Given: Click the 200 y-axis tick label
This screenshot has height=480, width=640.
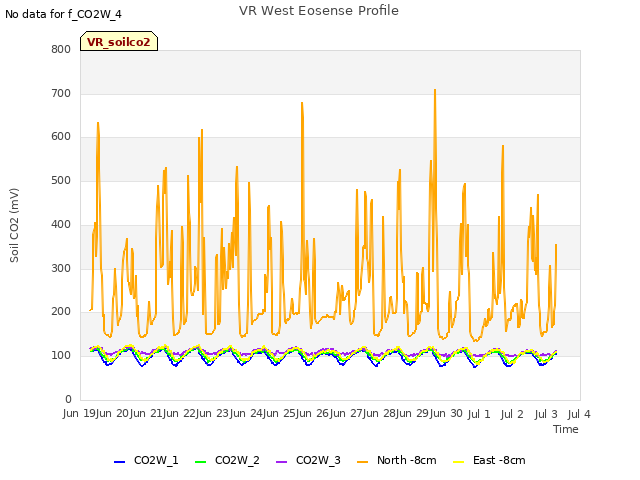Looking at the screenshot, I should pyautogui.click(x=61, y=311).
